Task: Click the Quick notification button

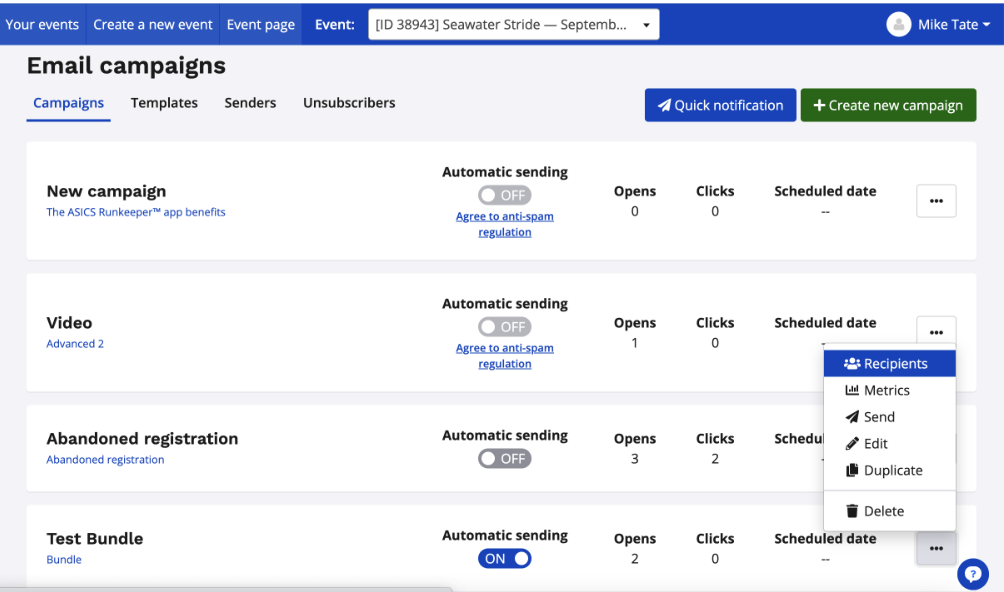Action: [720, 105]
